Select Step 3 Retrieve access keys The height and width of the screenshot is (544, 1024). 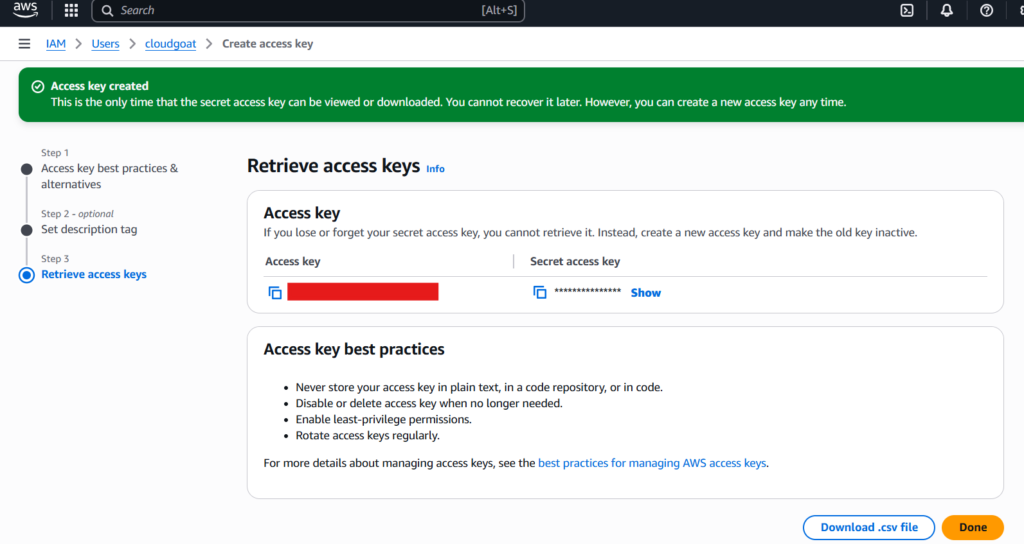(x=93, y=274)
